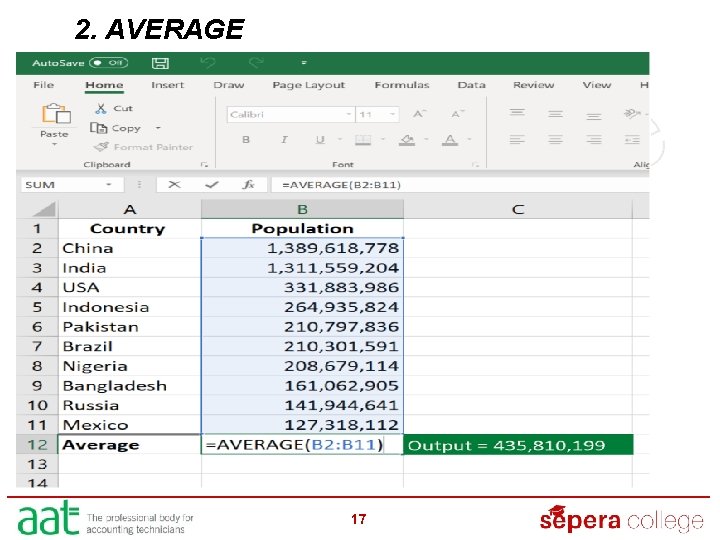720x540 pixels.
Task: Expand the Underline style dropdown arrow
Action: coord(340,139)
